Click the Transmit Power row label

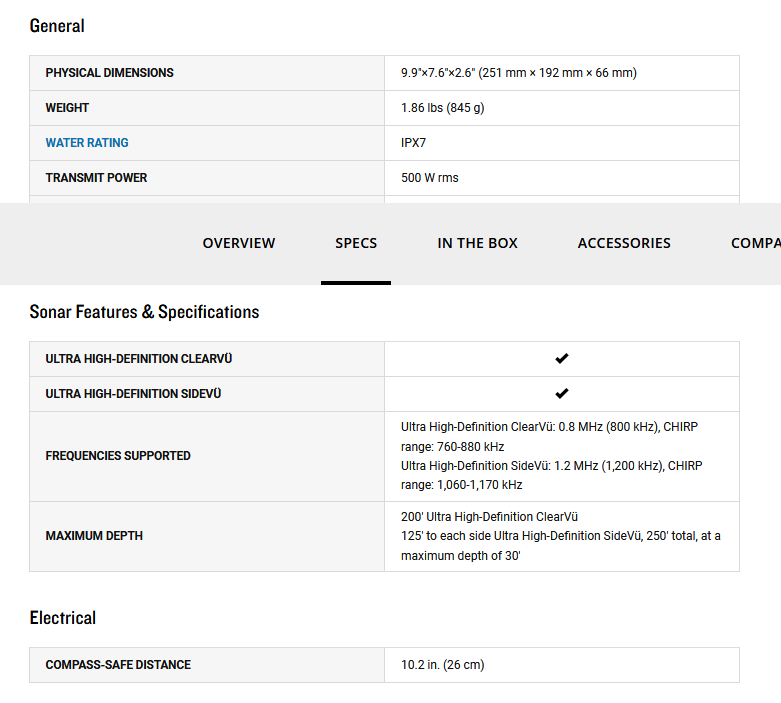click(96, 178)
